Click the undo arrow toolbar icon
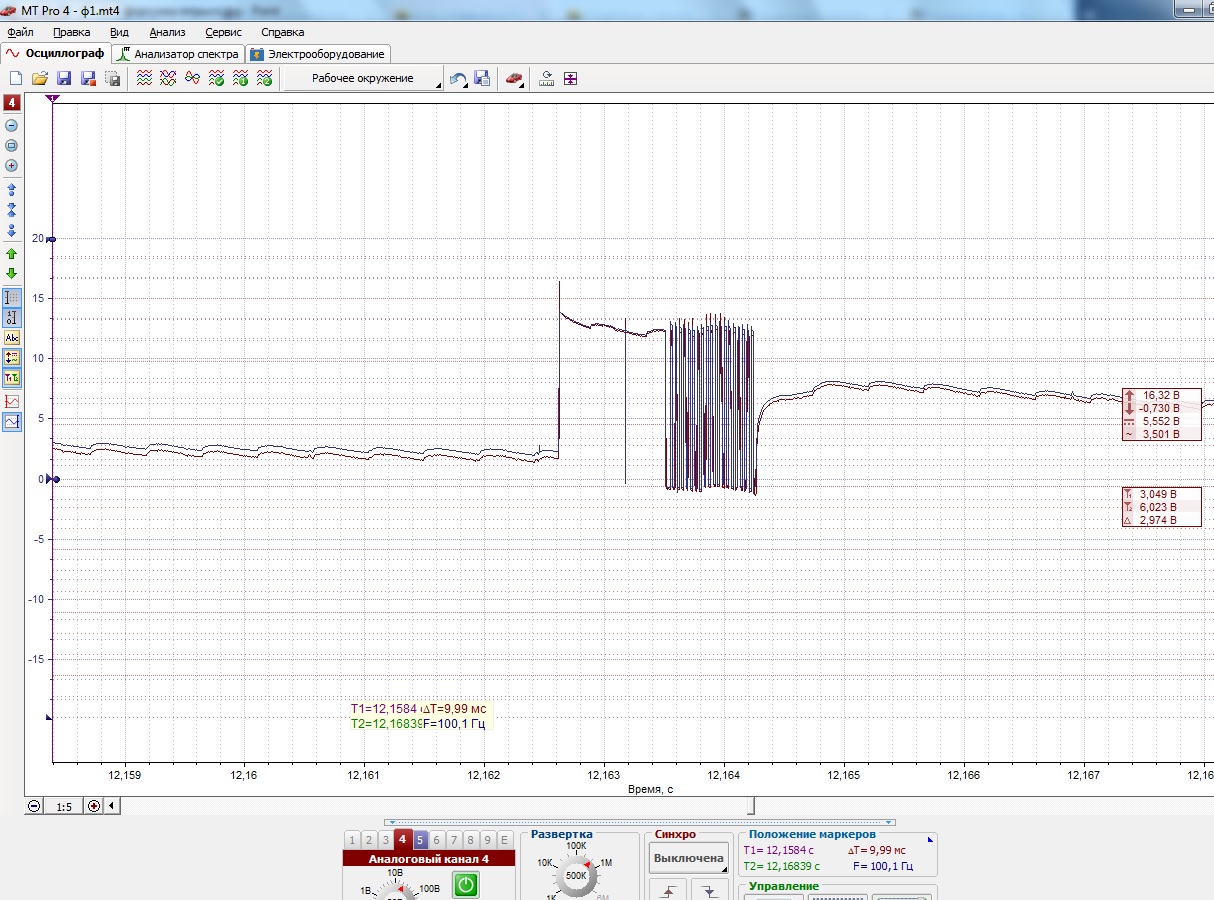The width and height of the screenshot is (1214, 900). (x=458, y=78)
